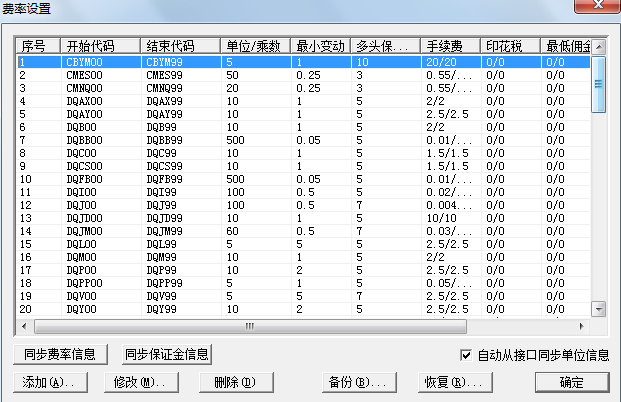This screenshot has width=621, height=402.
Task: Select the DQC00 row
Action: pyautogui.click(x=303, y=153)
